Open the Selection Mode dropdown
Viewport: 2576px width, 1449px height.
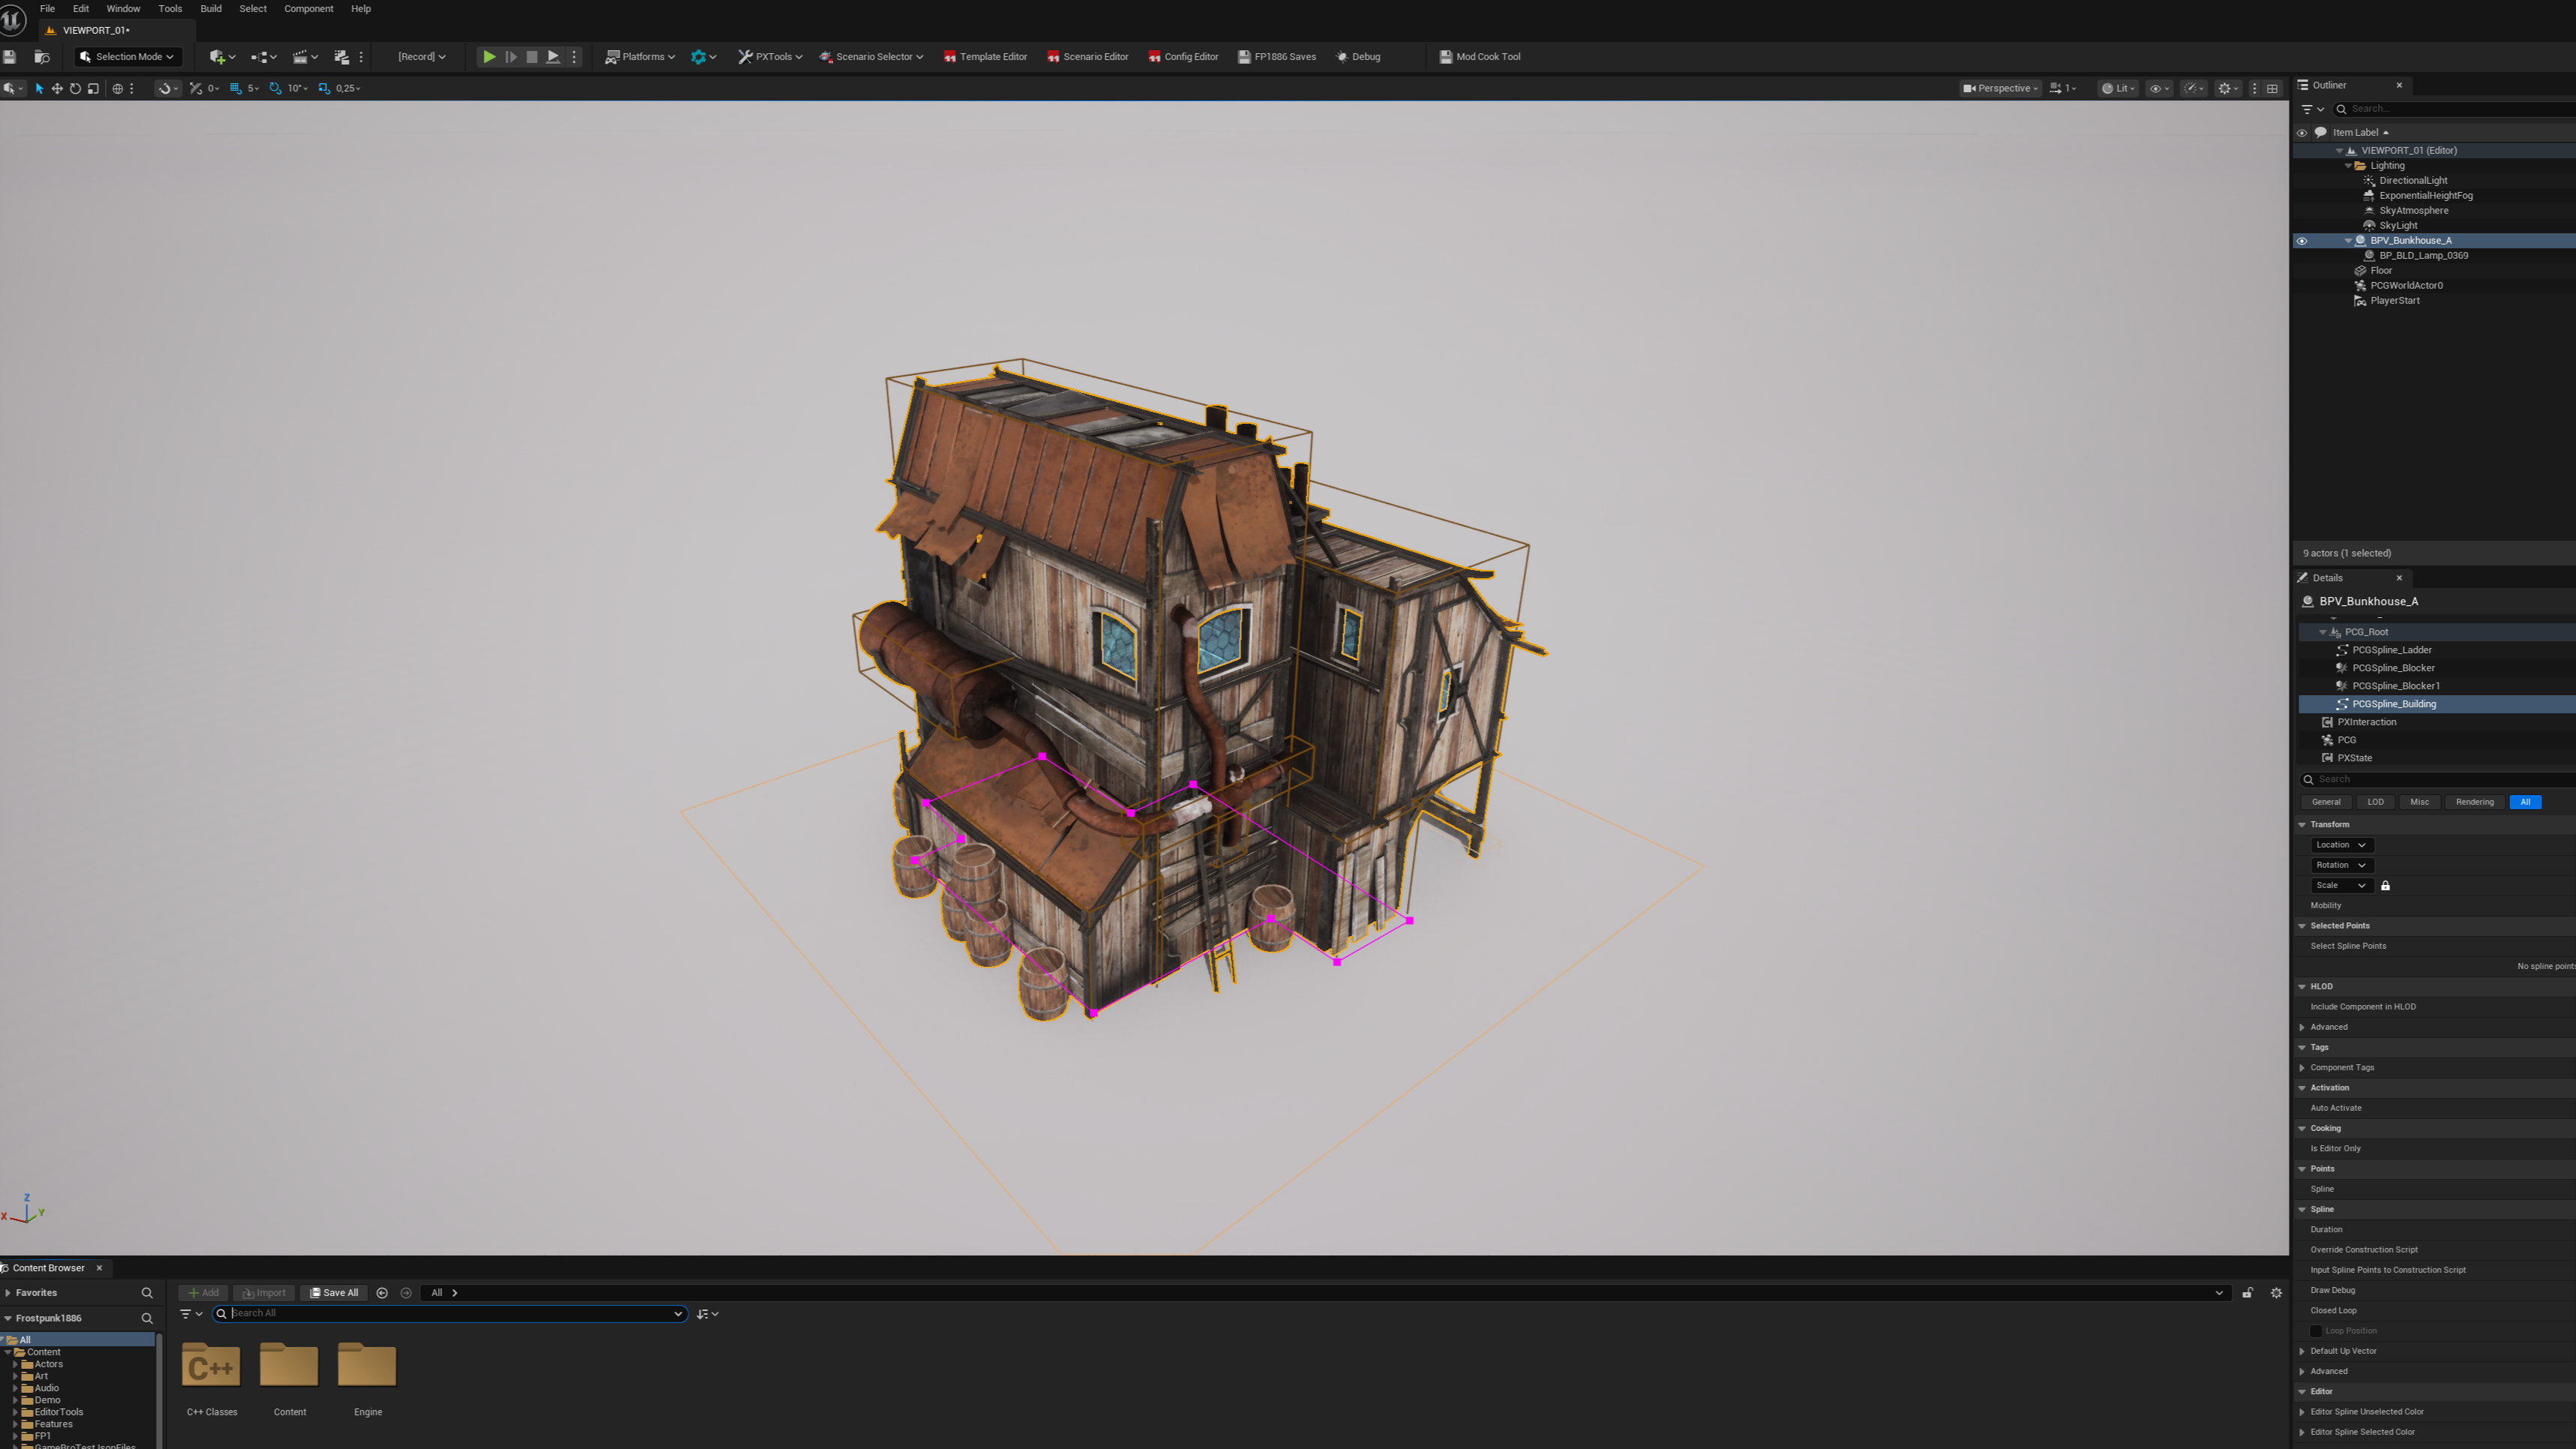128,57
